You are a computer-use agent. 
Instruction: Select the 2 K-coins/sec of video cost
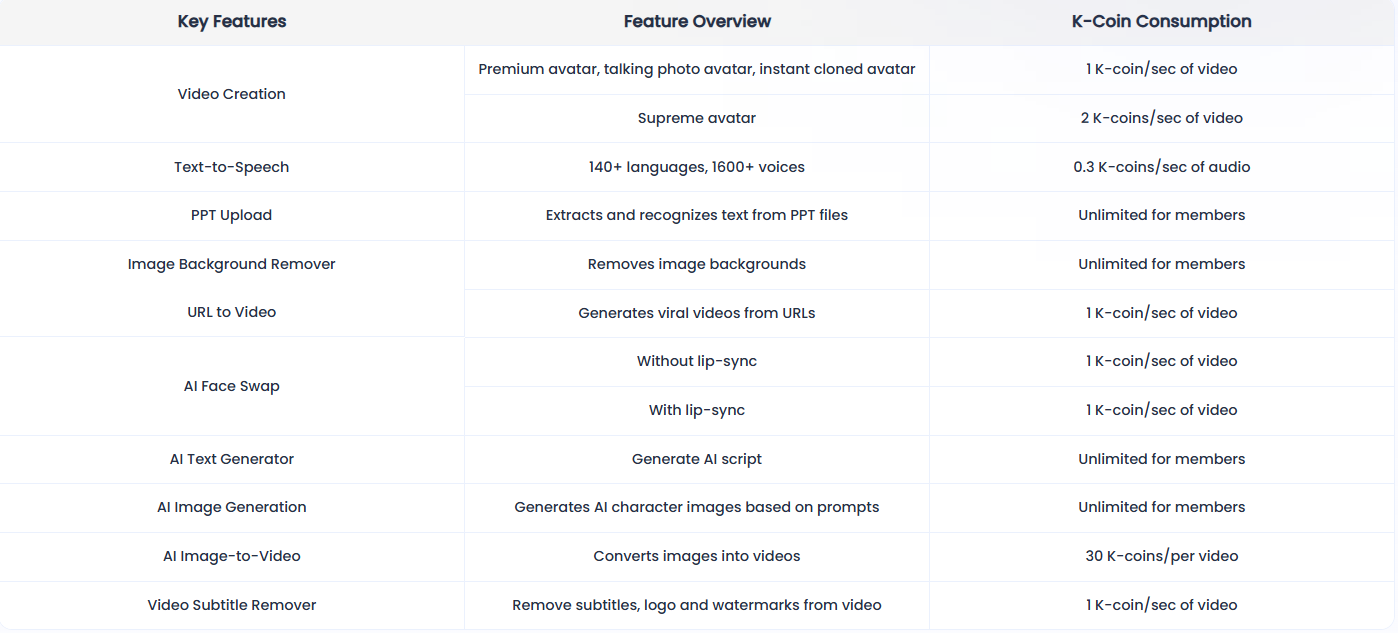pyautogui.click(x=1161, y=118)
